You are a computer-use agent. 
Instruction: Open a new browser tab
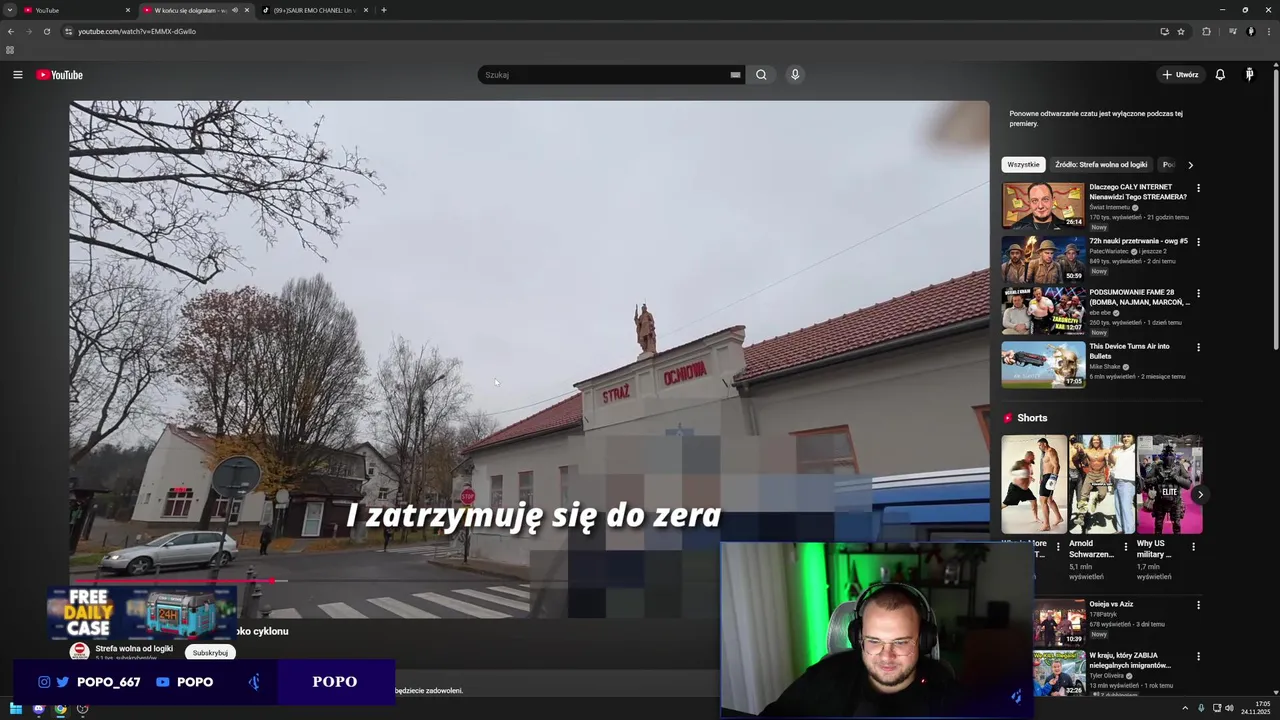[384, 10]
